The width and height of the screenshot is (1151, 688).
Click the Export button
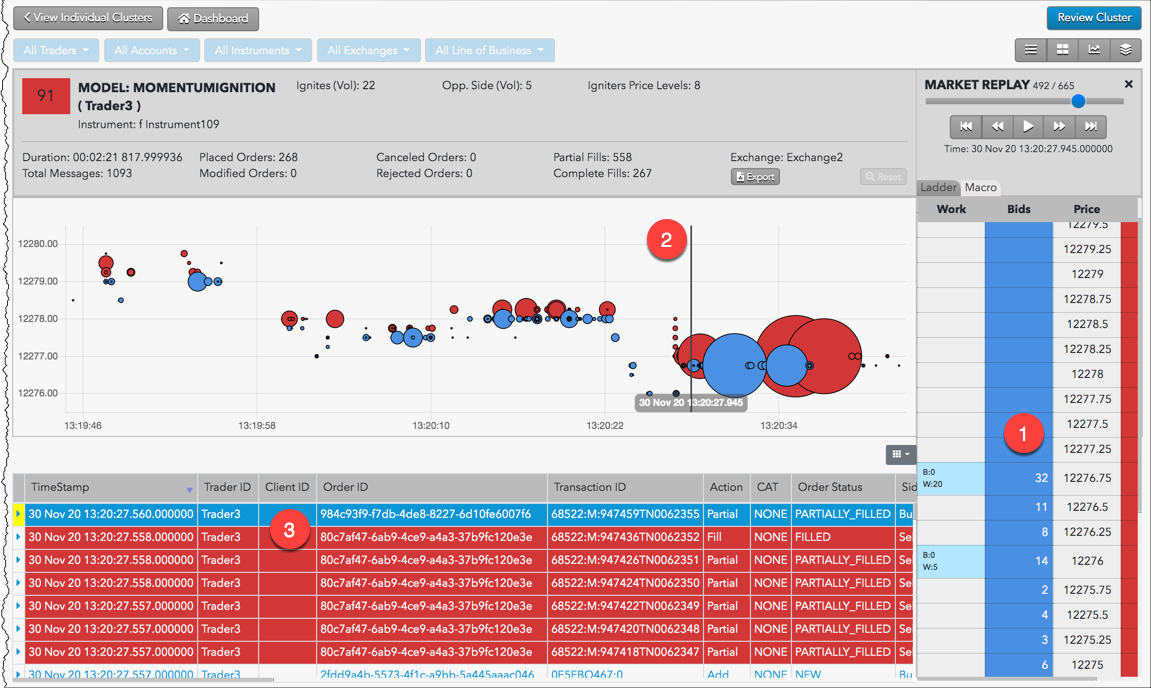click(755, 177)
